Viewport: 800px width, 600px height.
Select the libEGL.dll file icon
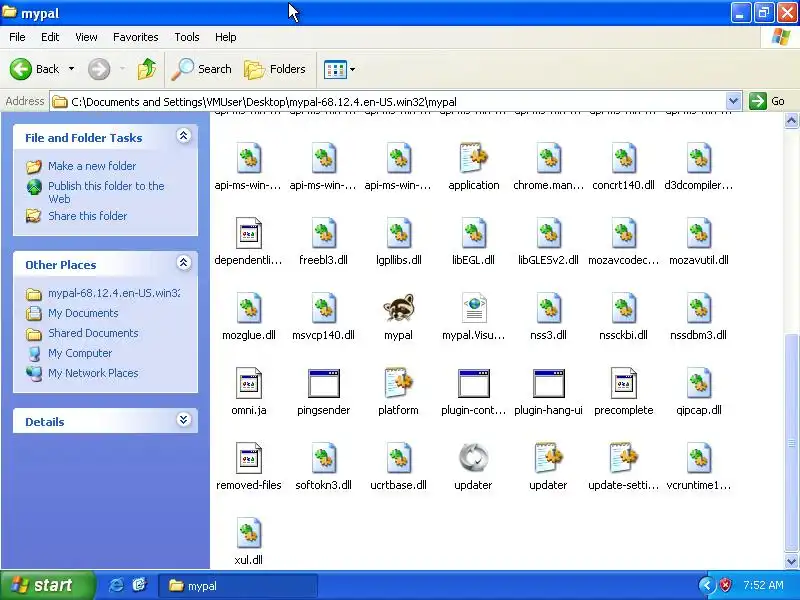[x=473, y=233]
